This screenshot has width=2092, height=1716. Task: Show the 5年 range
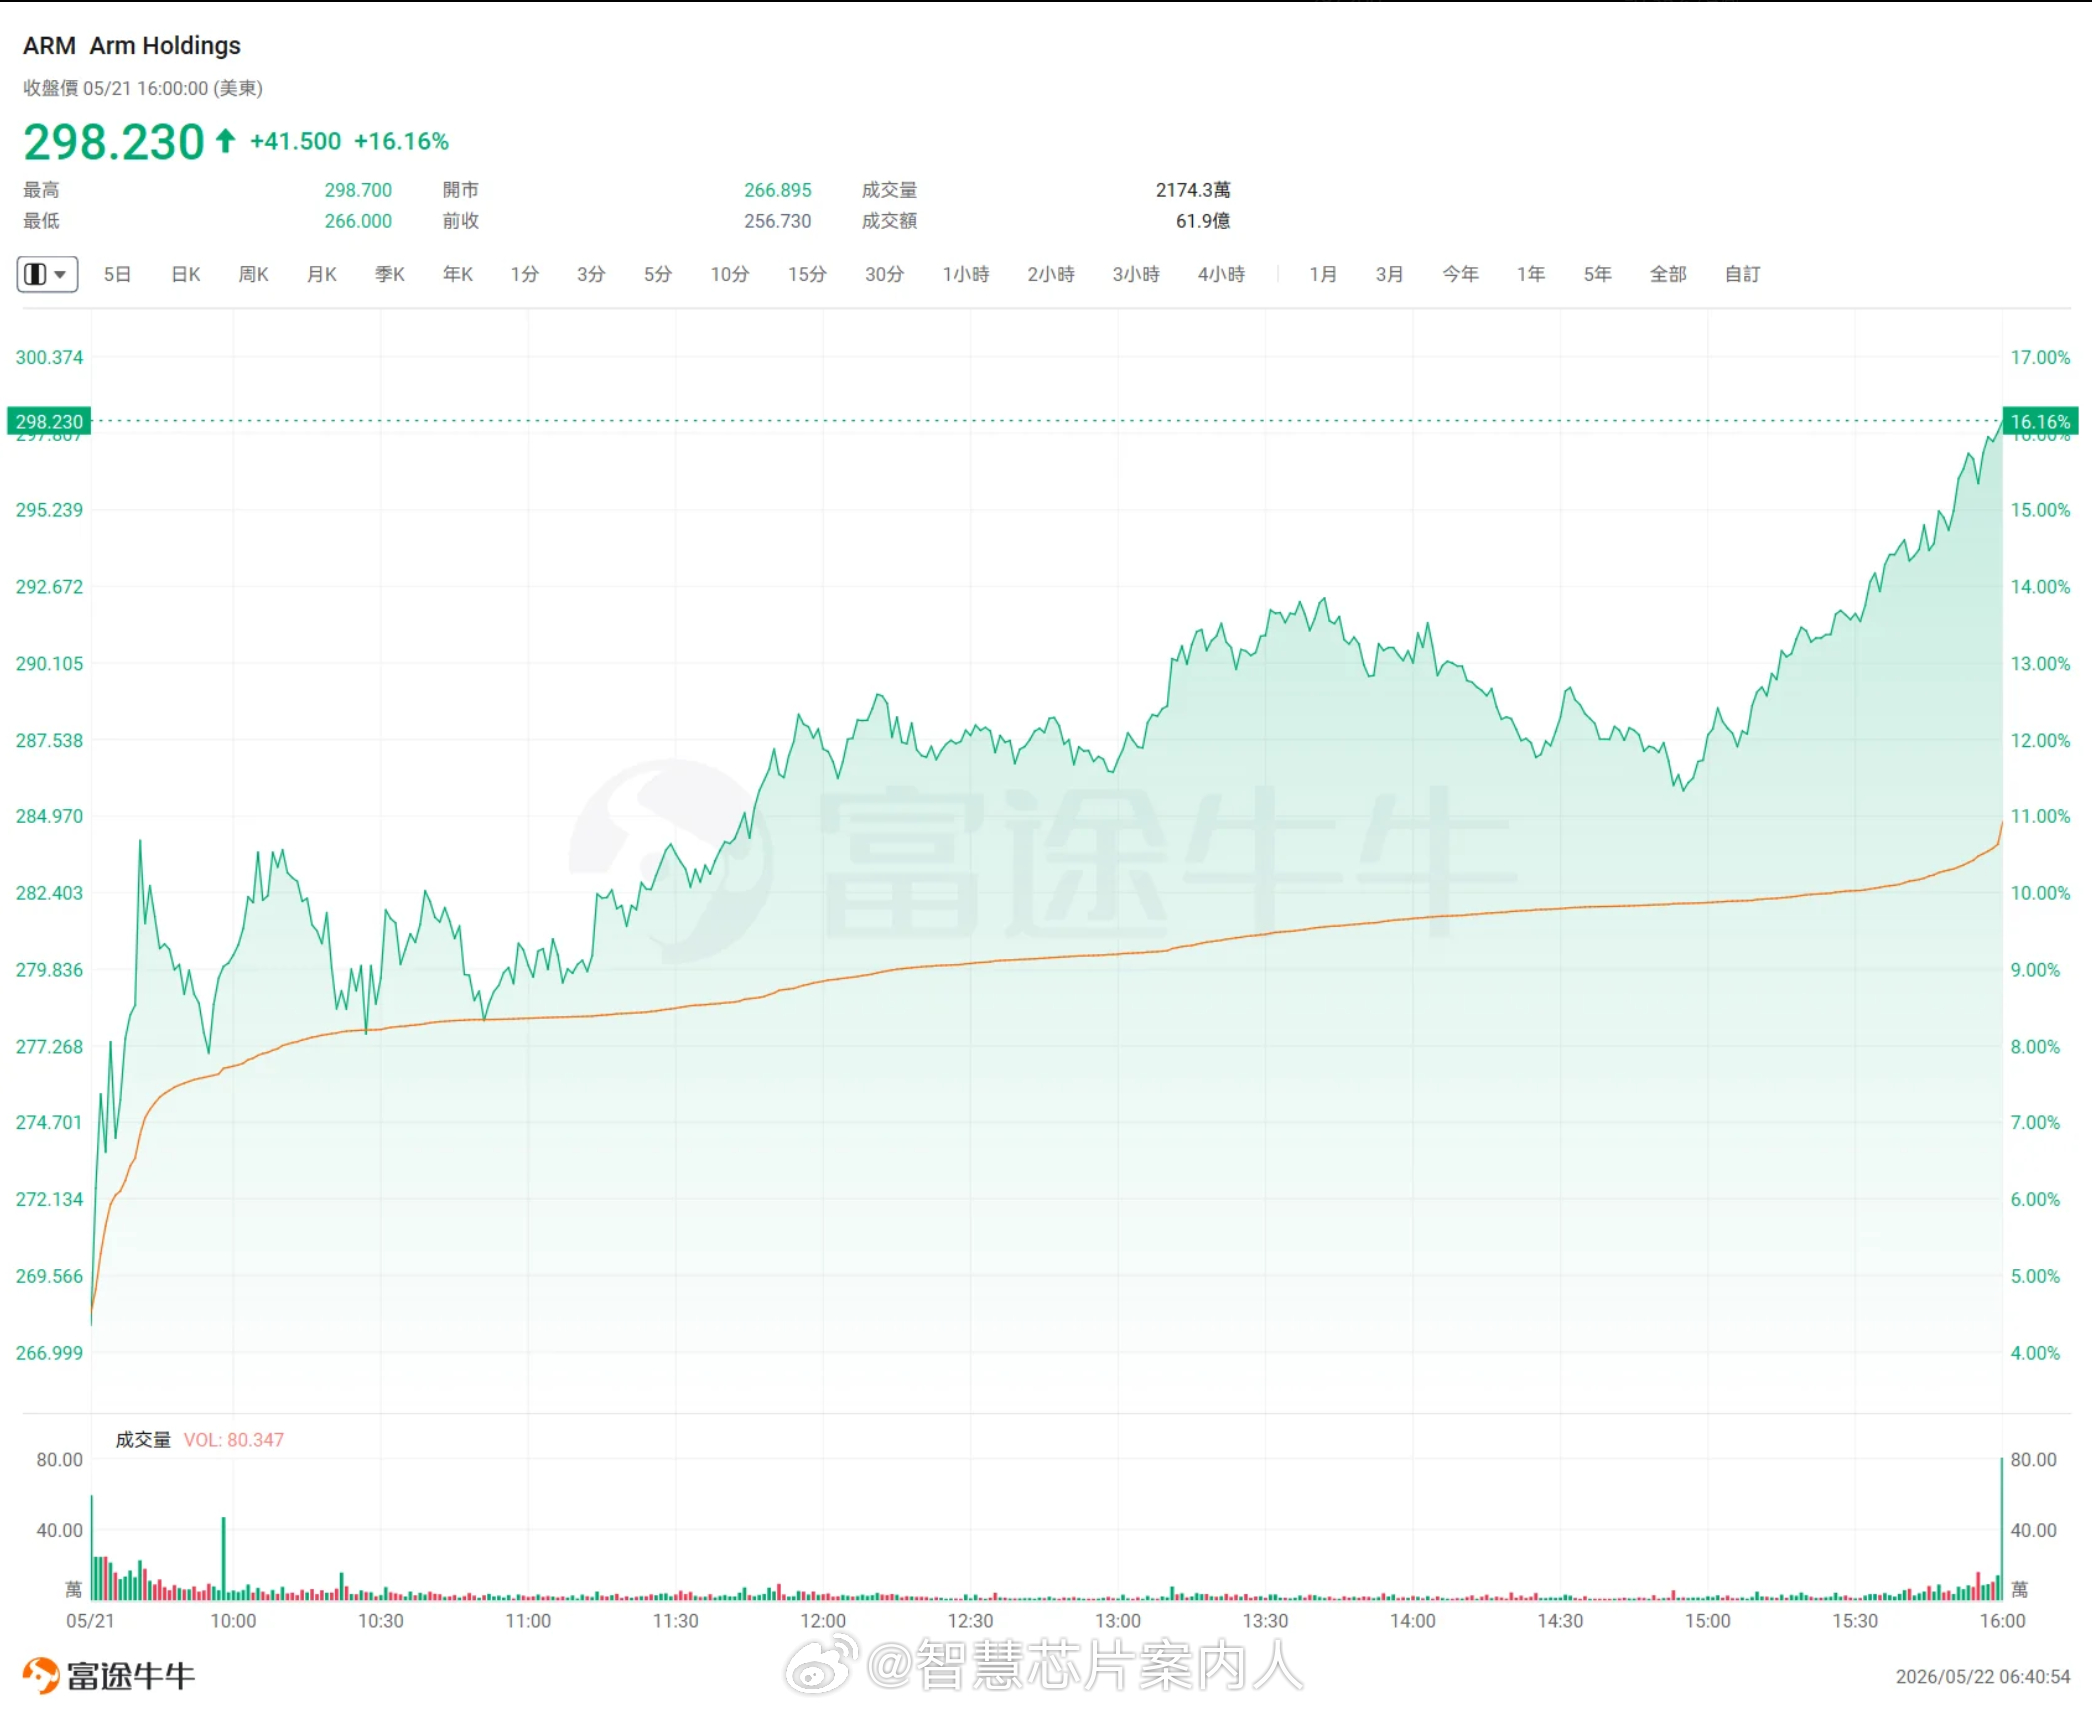[x=1597, y=274]
